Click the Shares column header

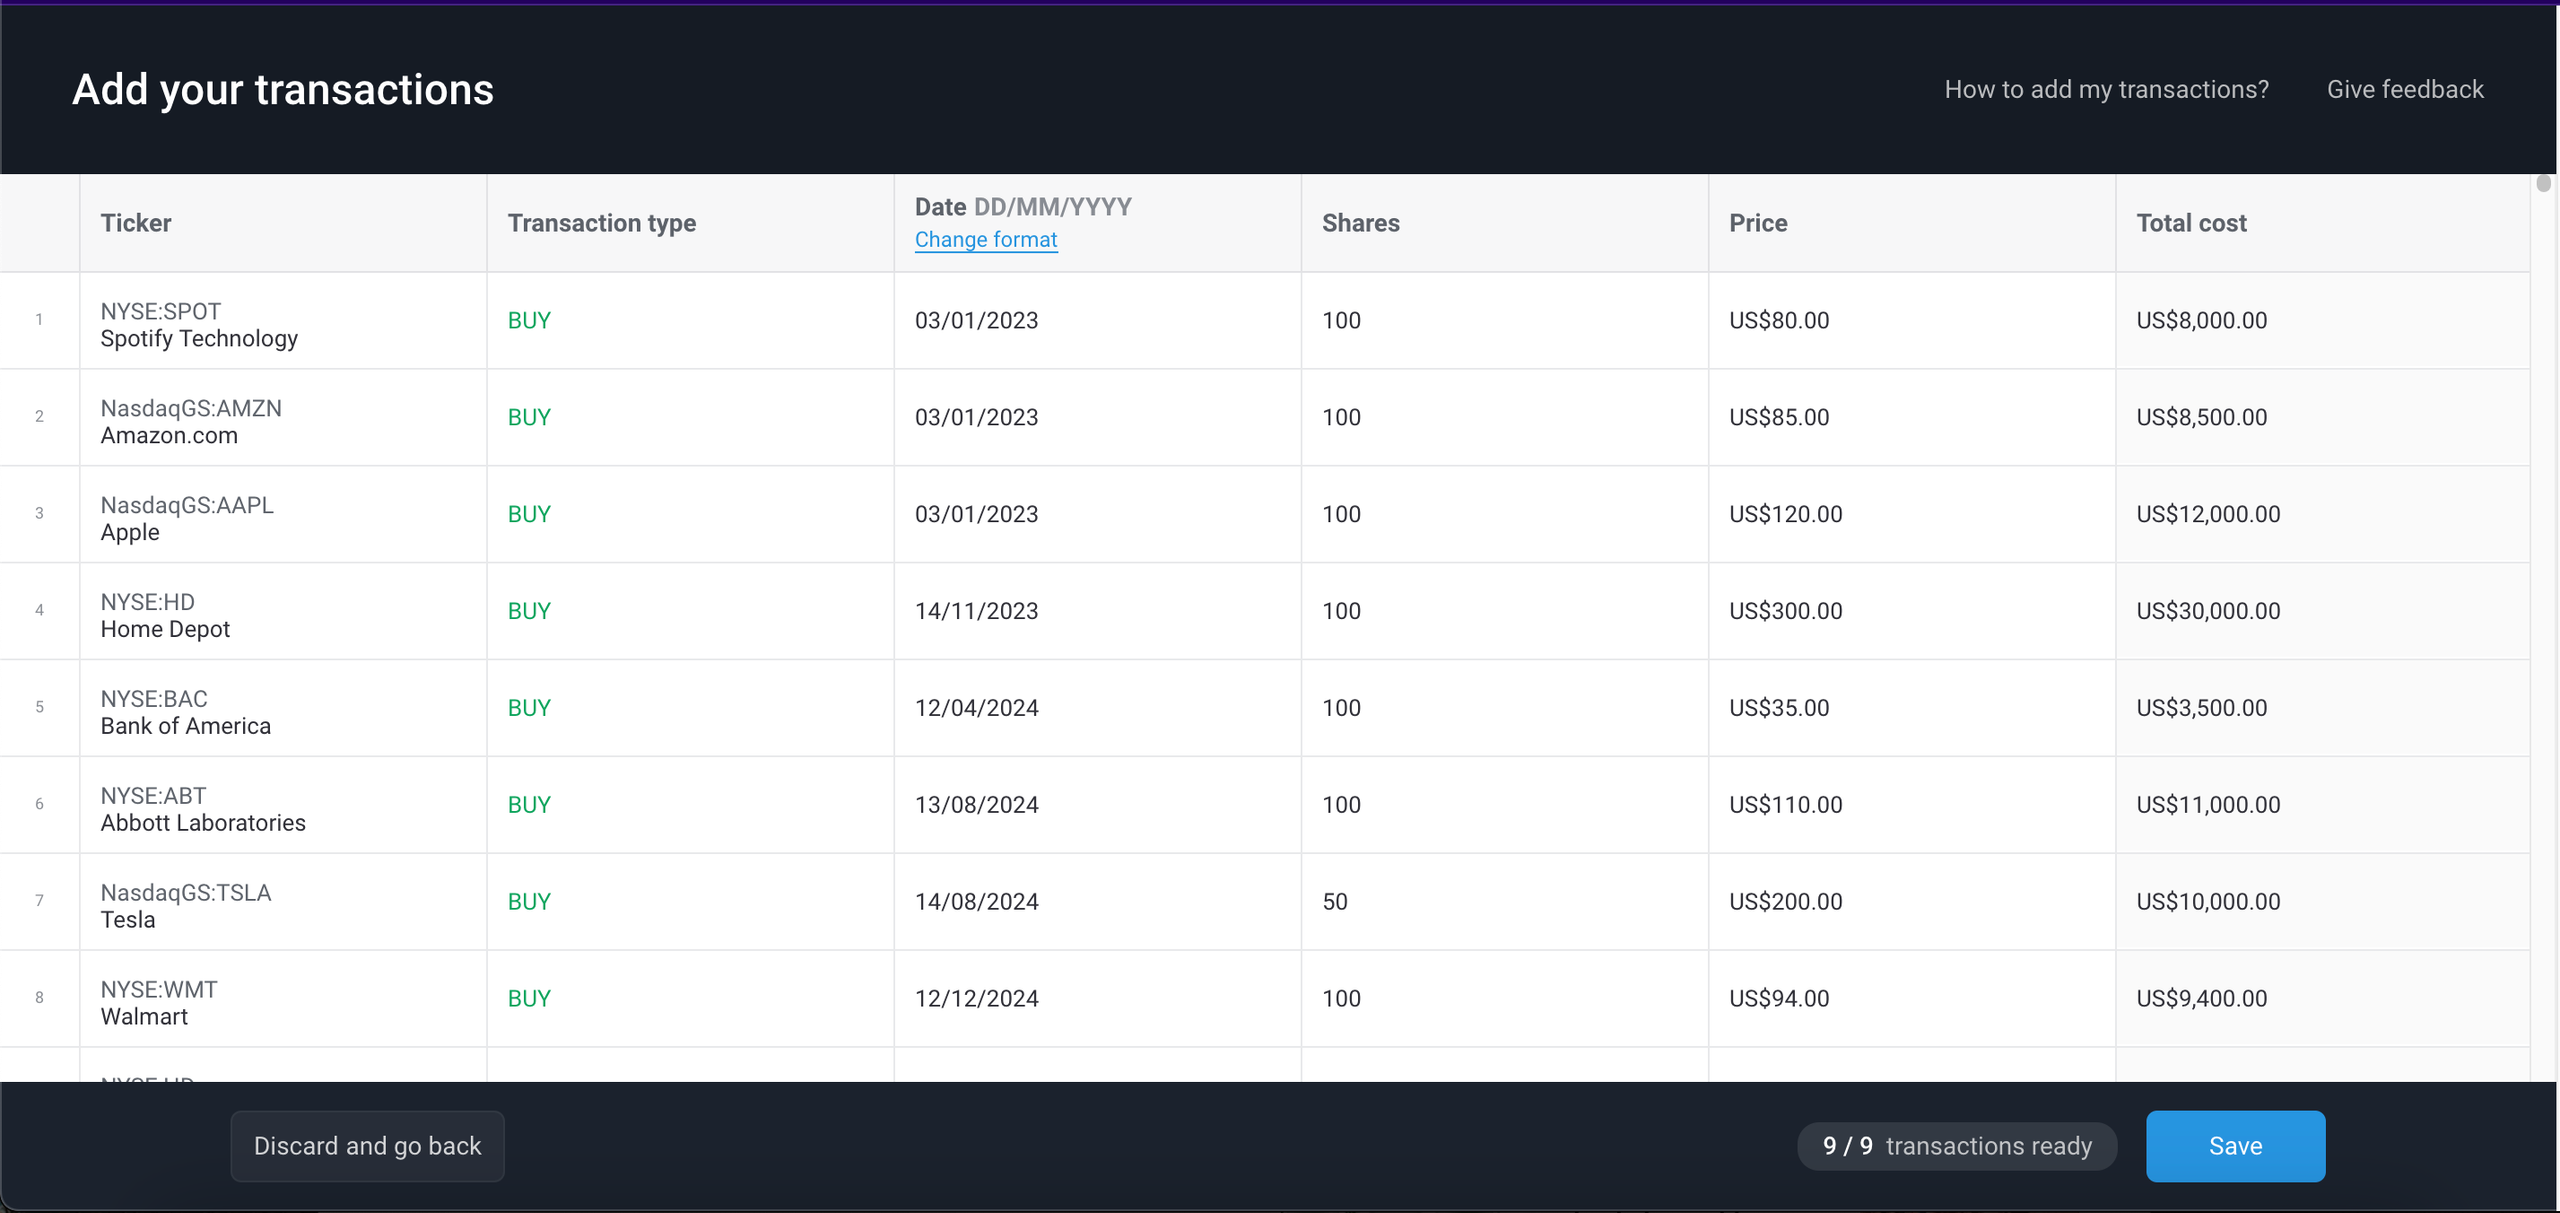pos(1505,223)
